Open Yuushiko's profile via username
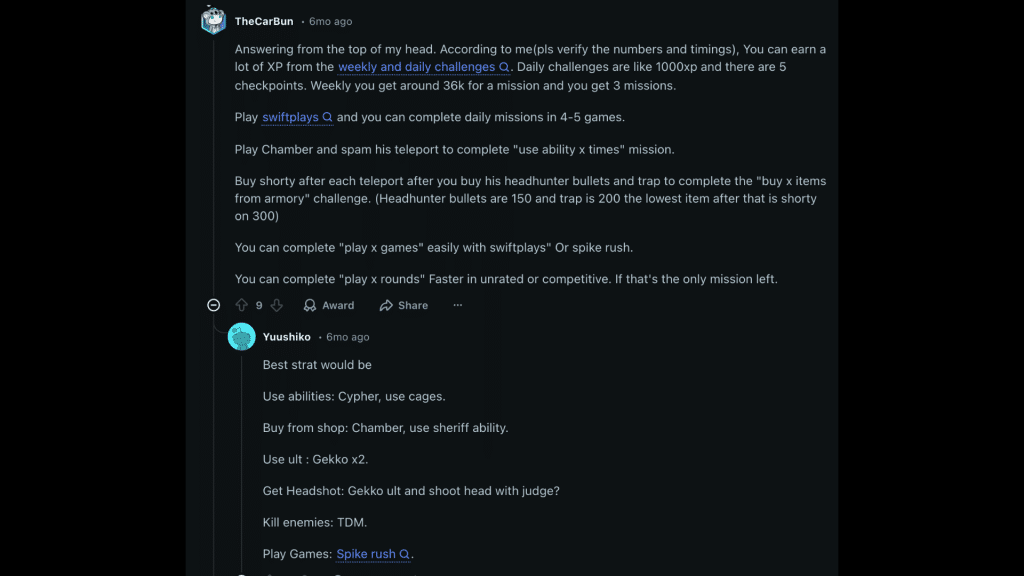Screen dimensions: 1024x576 click(x=289, y=337)
